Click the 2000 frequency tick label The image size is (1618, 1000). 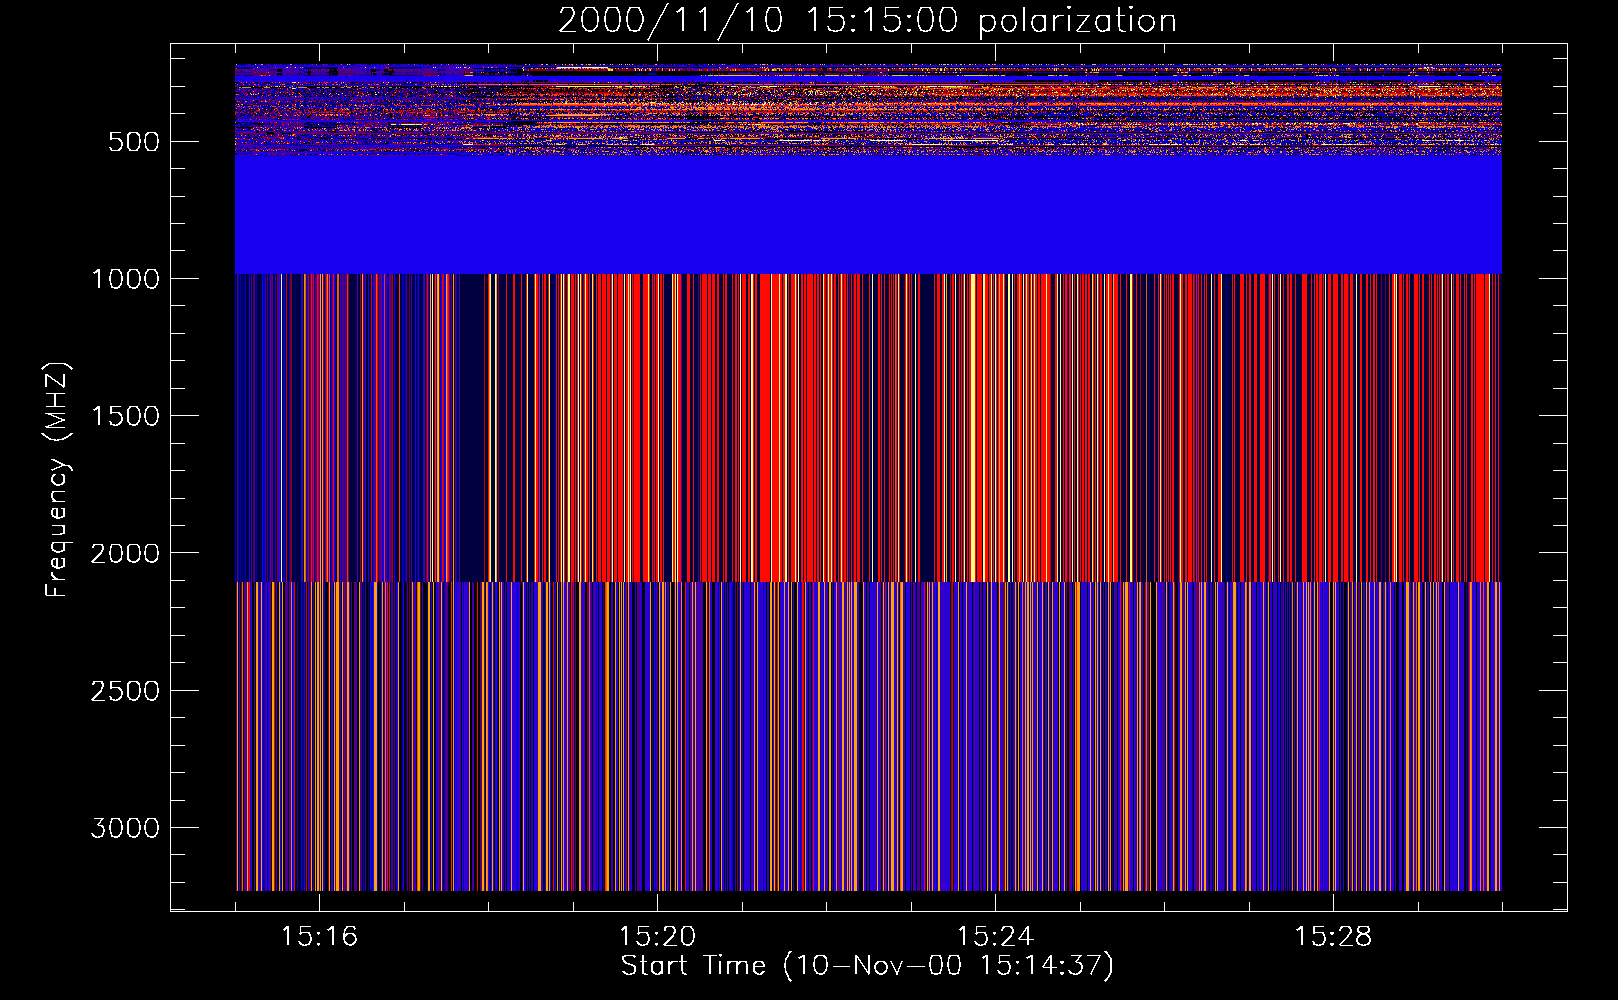pyautogui.click(x=125, y=553)
